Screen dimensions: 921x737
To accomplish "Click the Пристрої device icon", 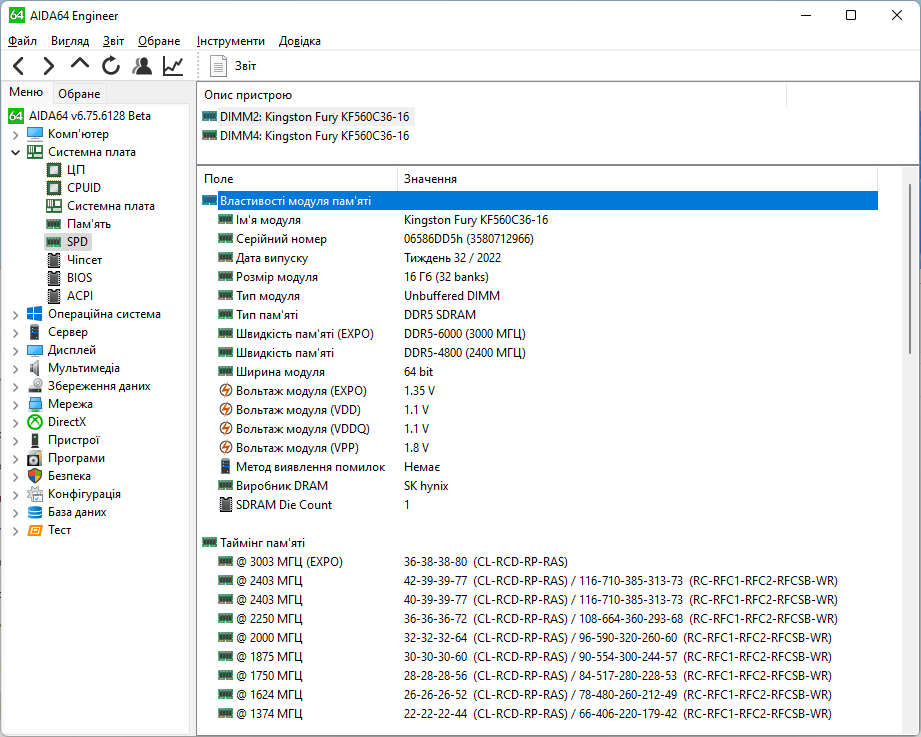I will coord(35,440).
